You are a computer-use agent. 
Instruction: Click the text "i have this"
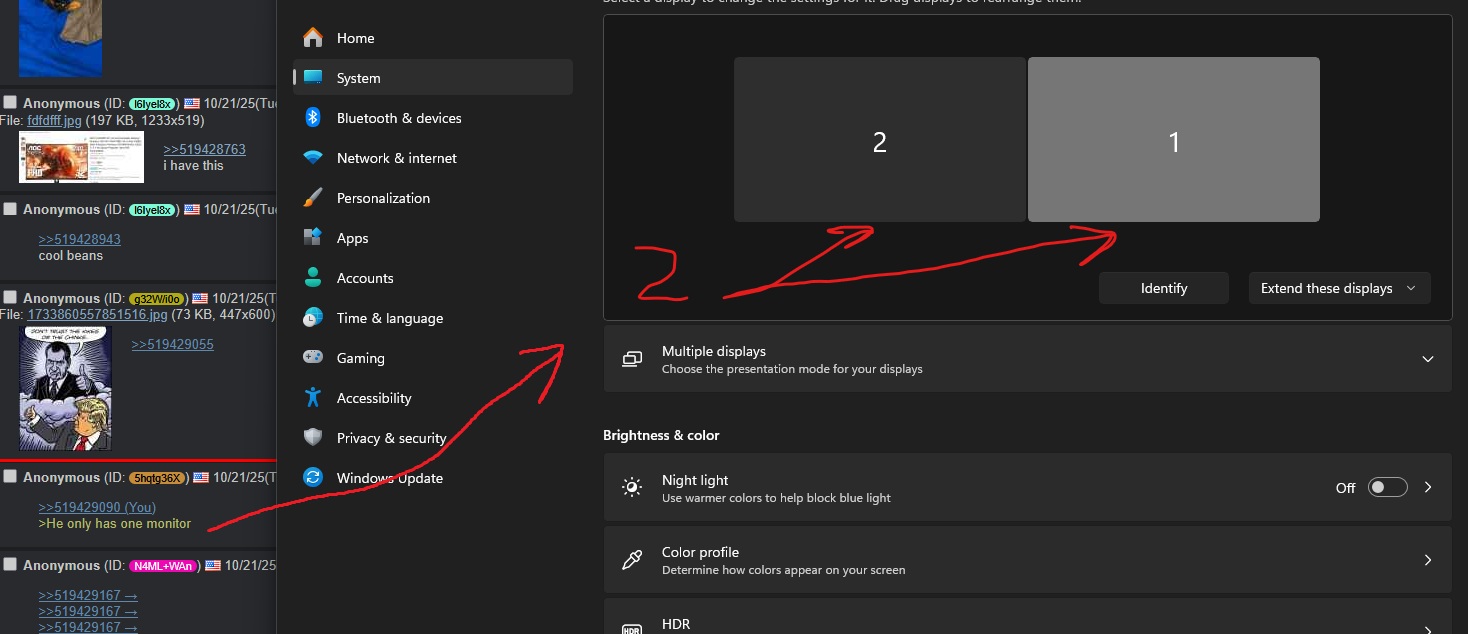(x=193, y=166)
